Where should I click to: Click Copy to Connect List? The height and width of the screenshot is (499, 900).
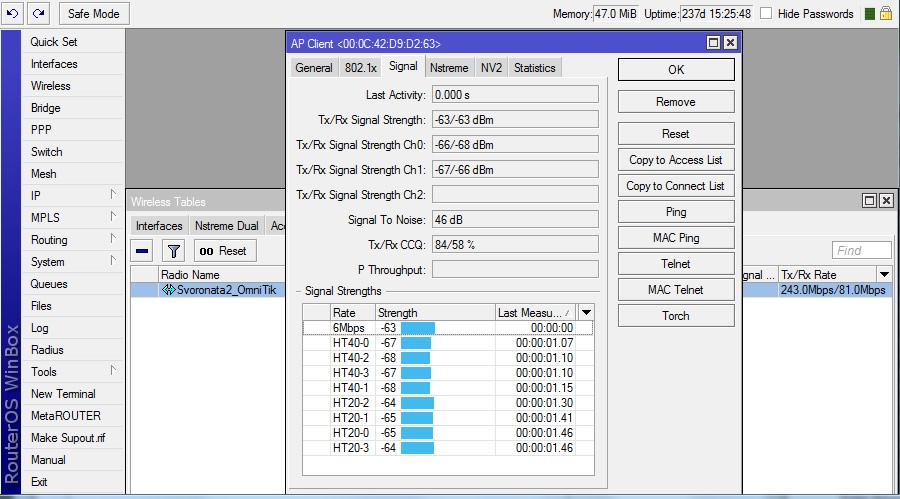tap(676, 186)
